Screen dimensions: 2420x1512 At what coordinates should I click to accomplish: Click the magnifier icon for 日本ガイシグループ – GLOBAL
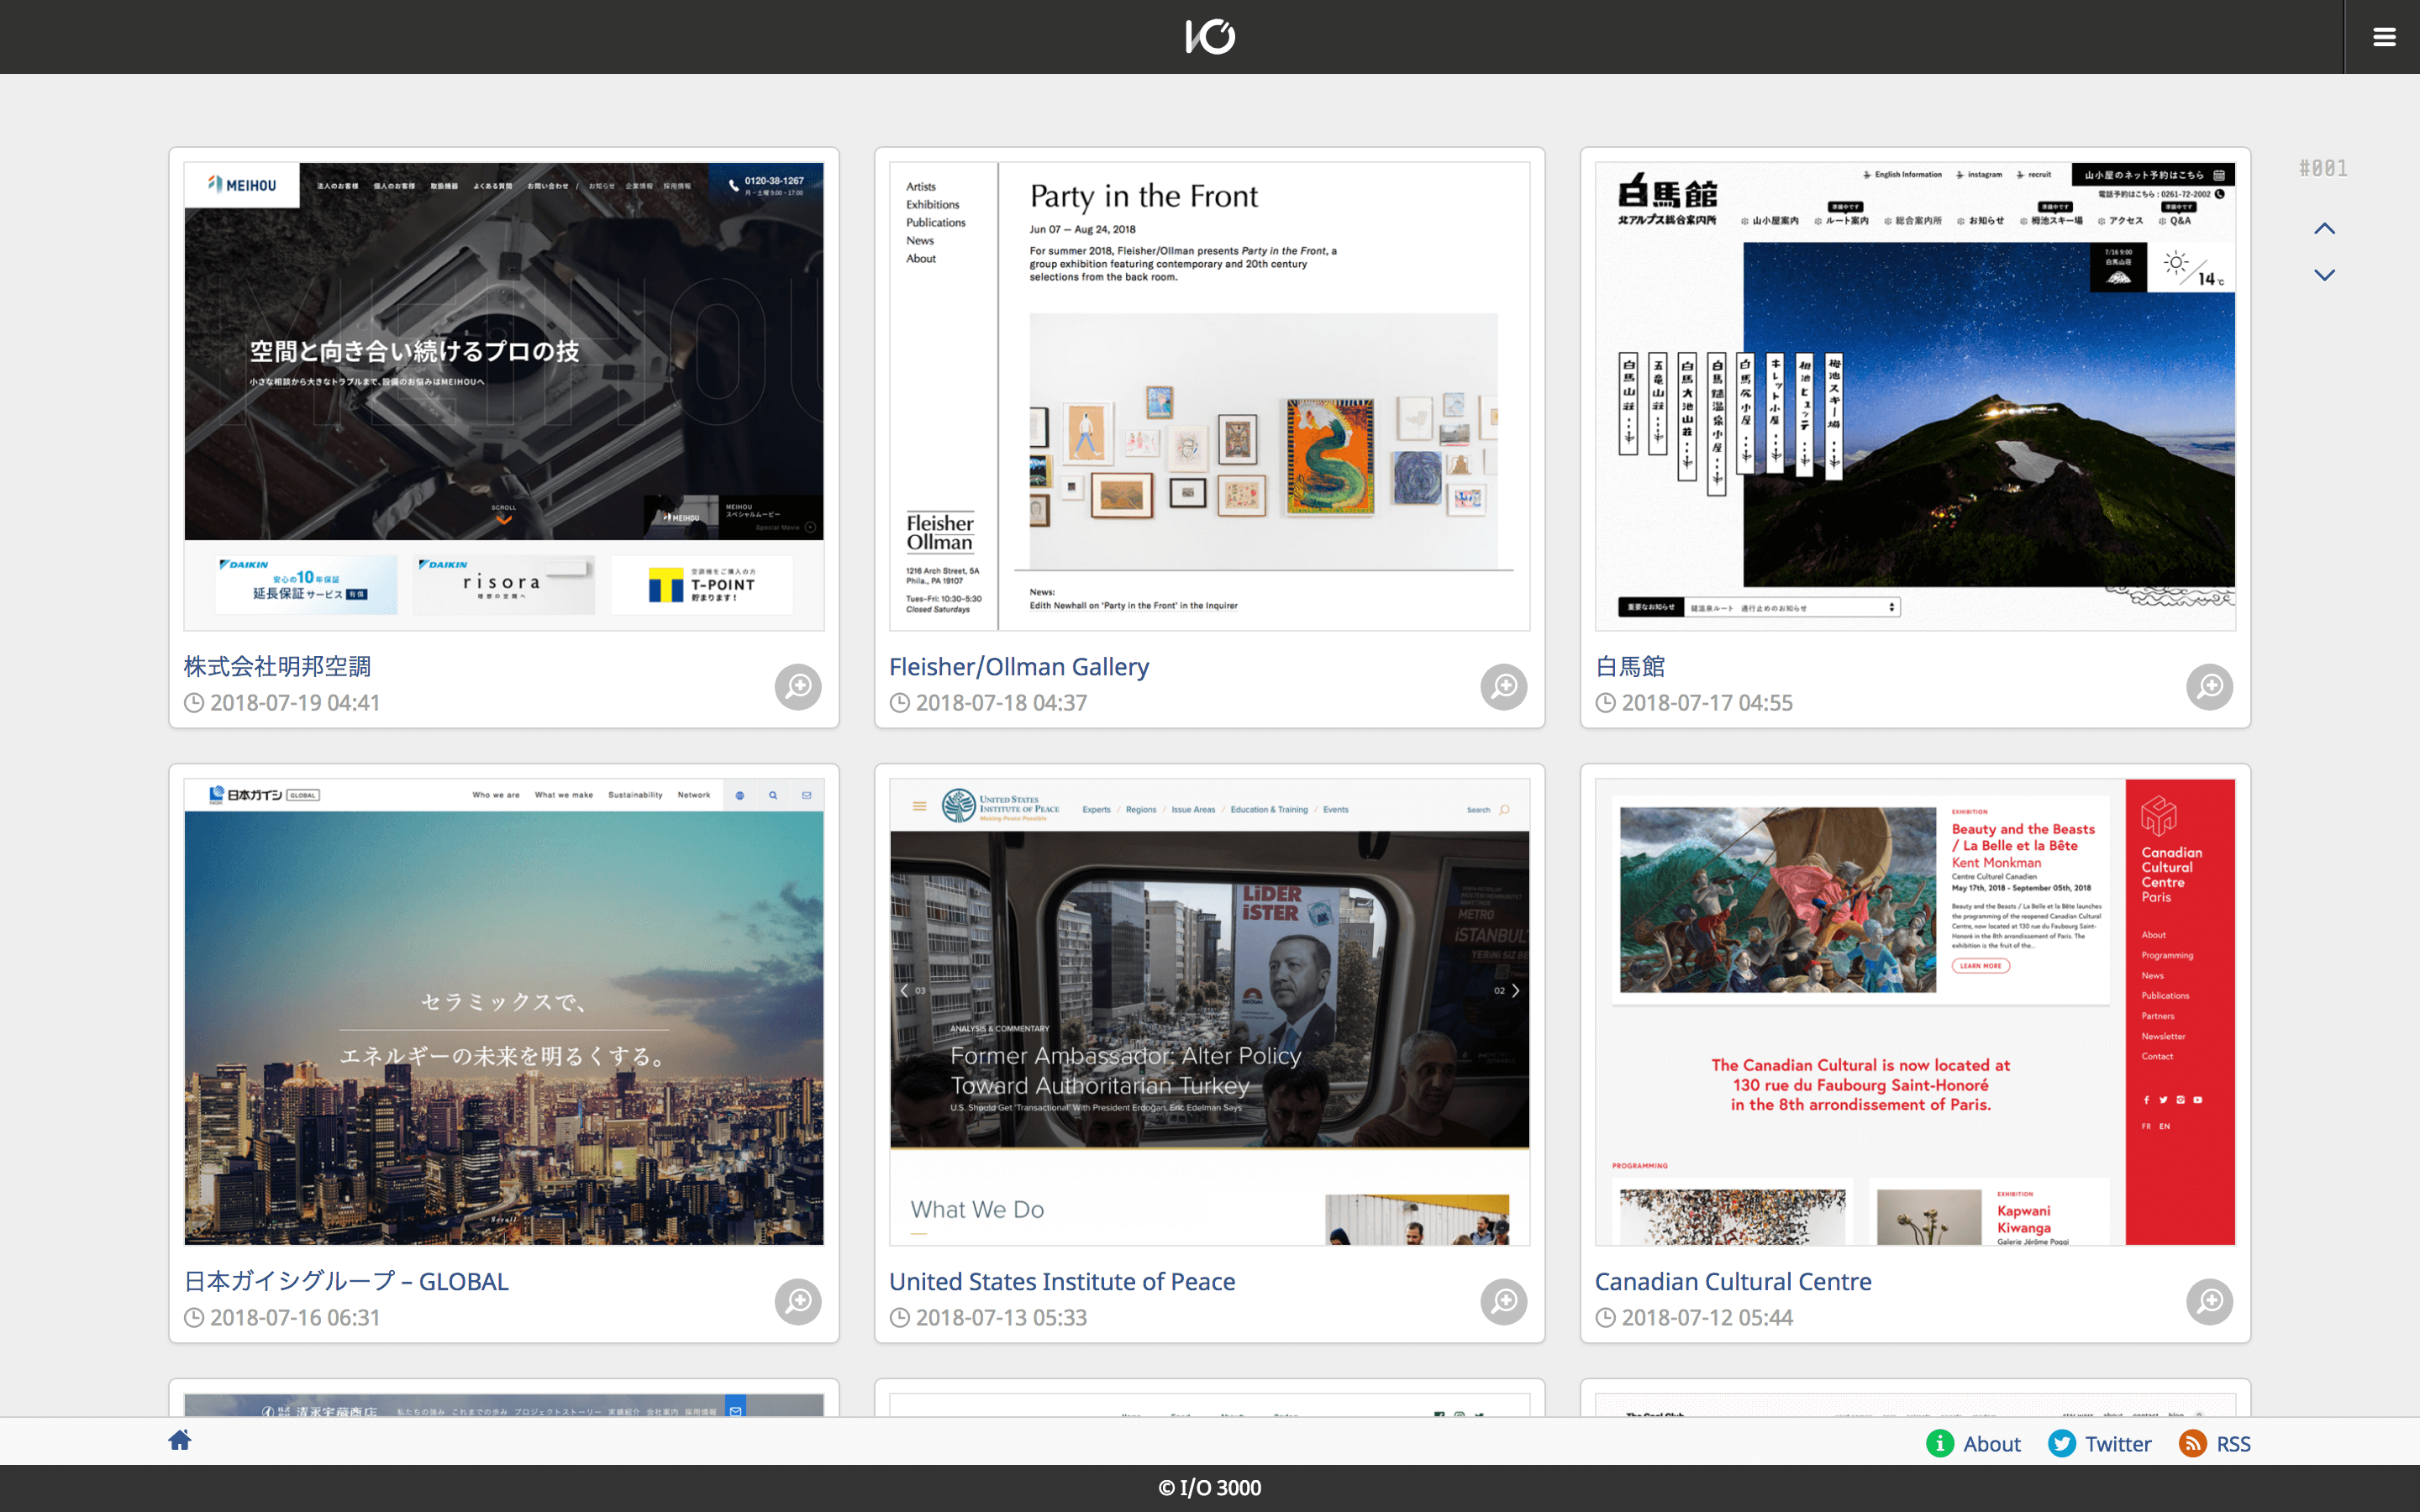point(798,1302)
